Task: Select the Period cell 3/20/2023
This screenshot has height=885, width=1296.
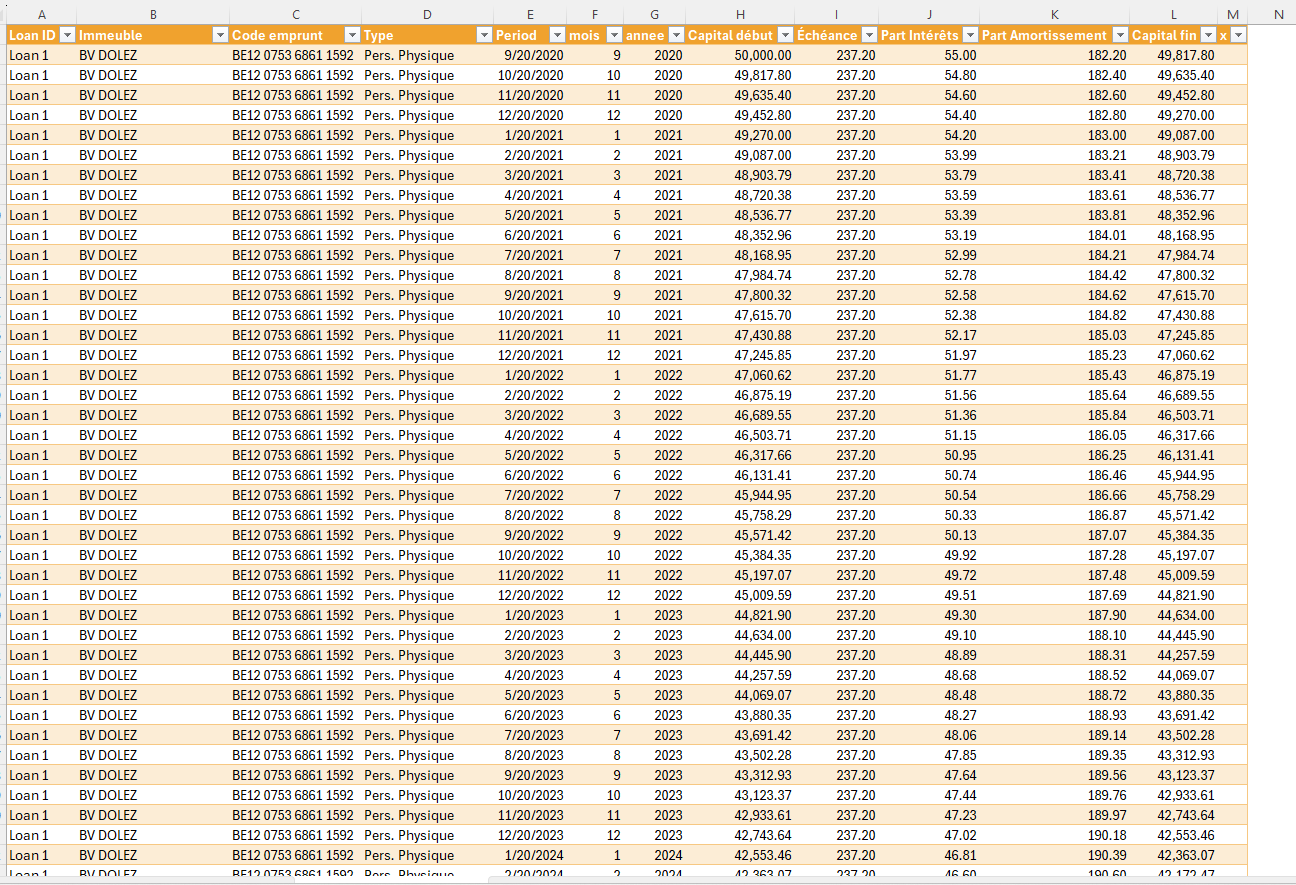Action: [530, 655]
